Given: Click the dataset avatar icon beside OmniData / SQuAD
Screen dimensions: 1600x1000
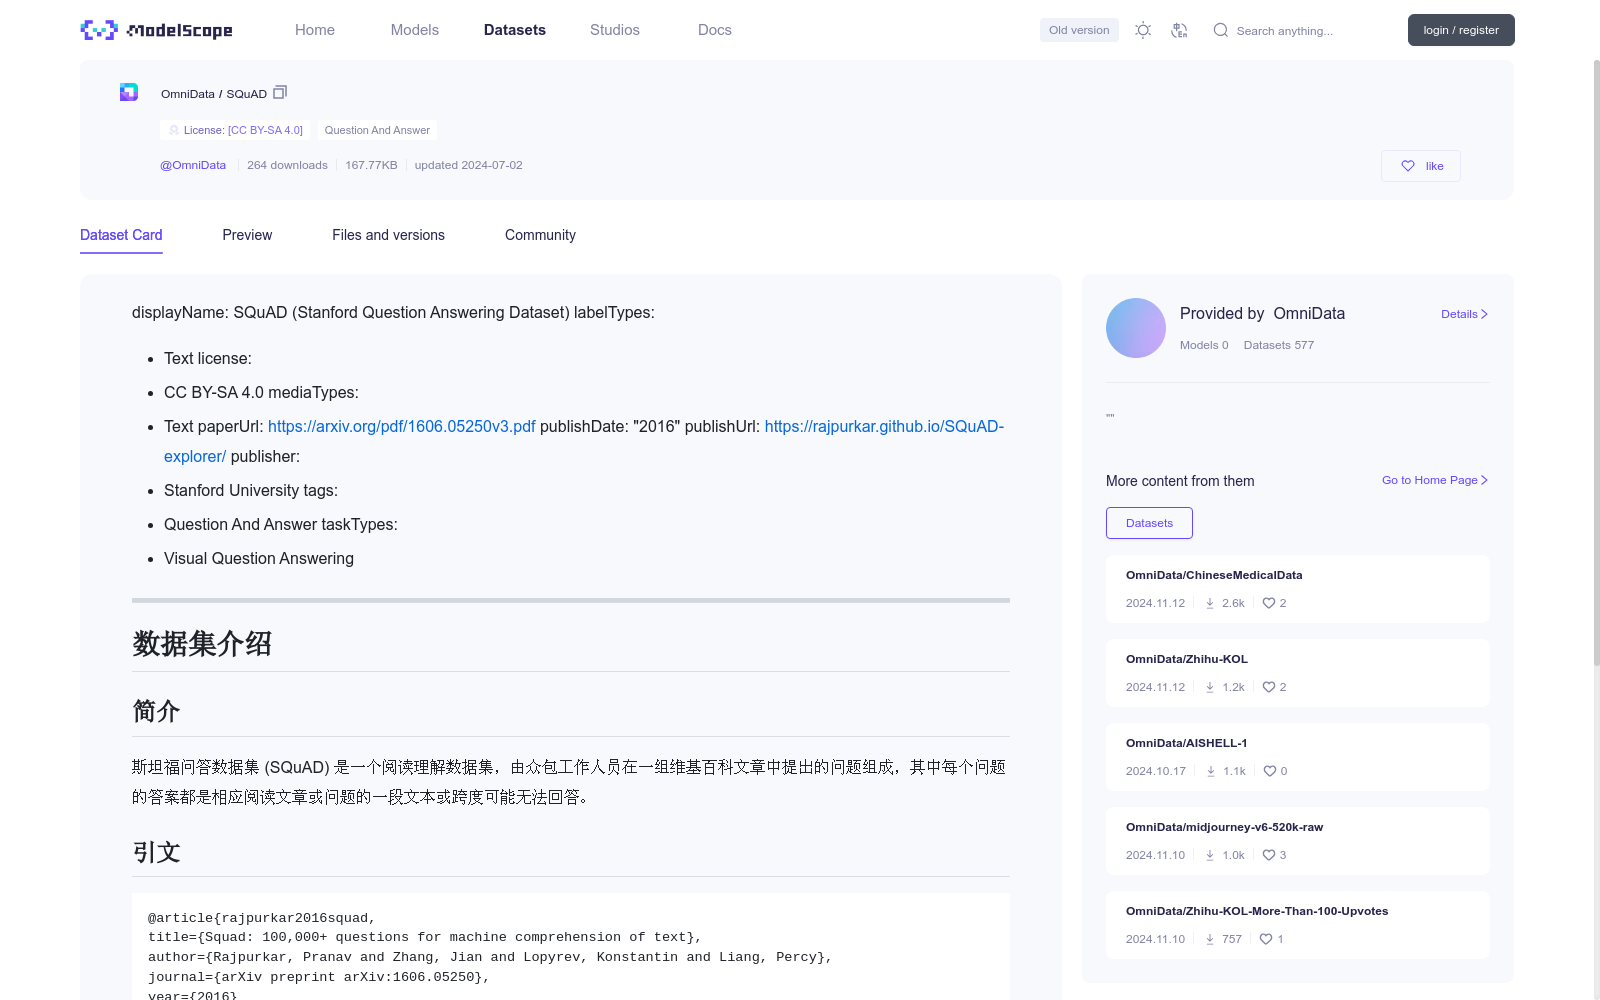Looking at the screenshot, I should [x=129, y=92].
